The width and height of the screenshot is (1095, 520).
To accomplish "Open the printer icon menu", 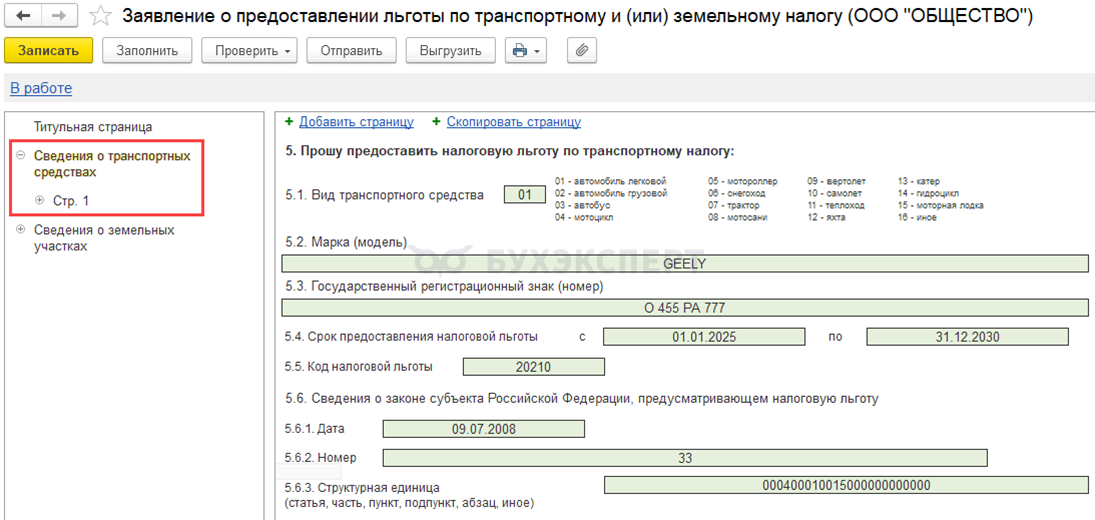I will pyautogui.click(x=526, y=51).
